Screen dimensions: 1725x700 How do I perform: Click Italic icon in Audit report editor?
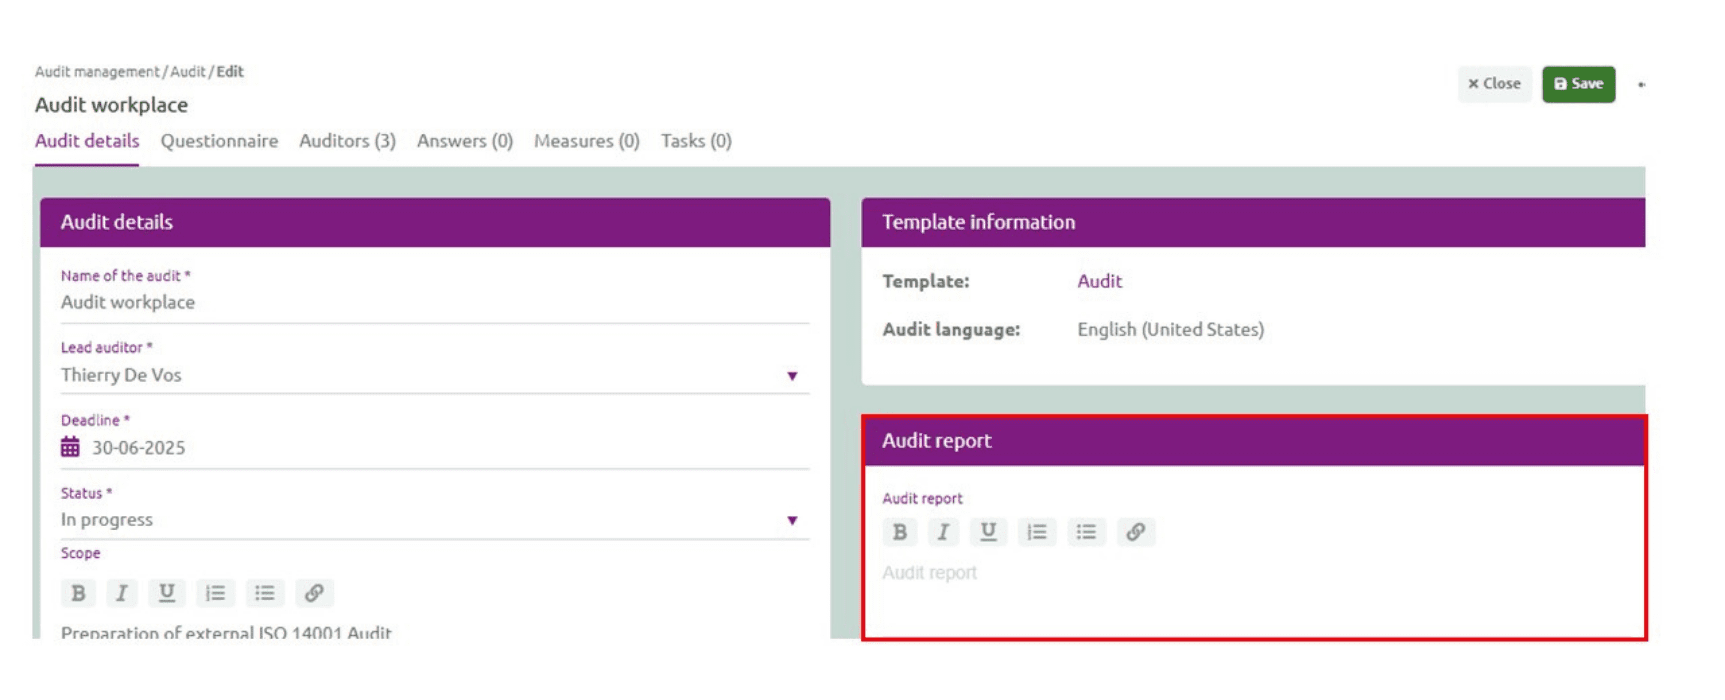tap(943, 532)
